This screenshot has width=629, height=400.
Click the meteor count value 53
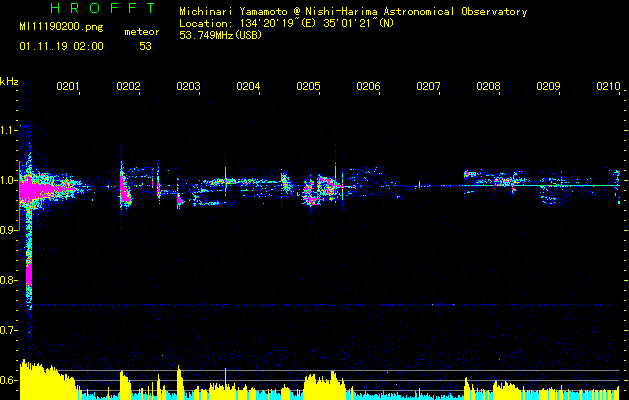(145, 47)
